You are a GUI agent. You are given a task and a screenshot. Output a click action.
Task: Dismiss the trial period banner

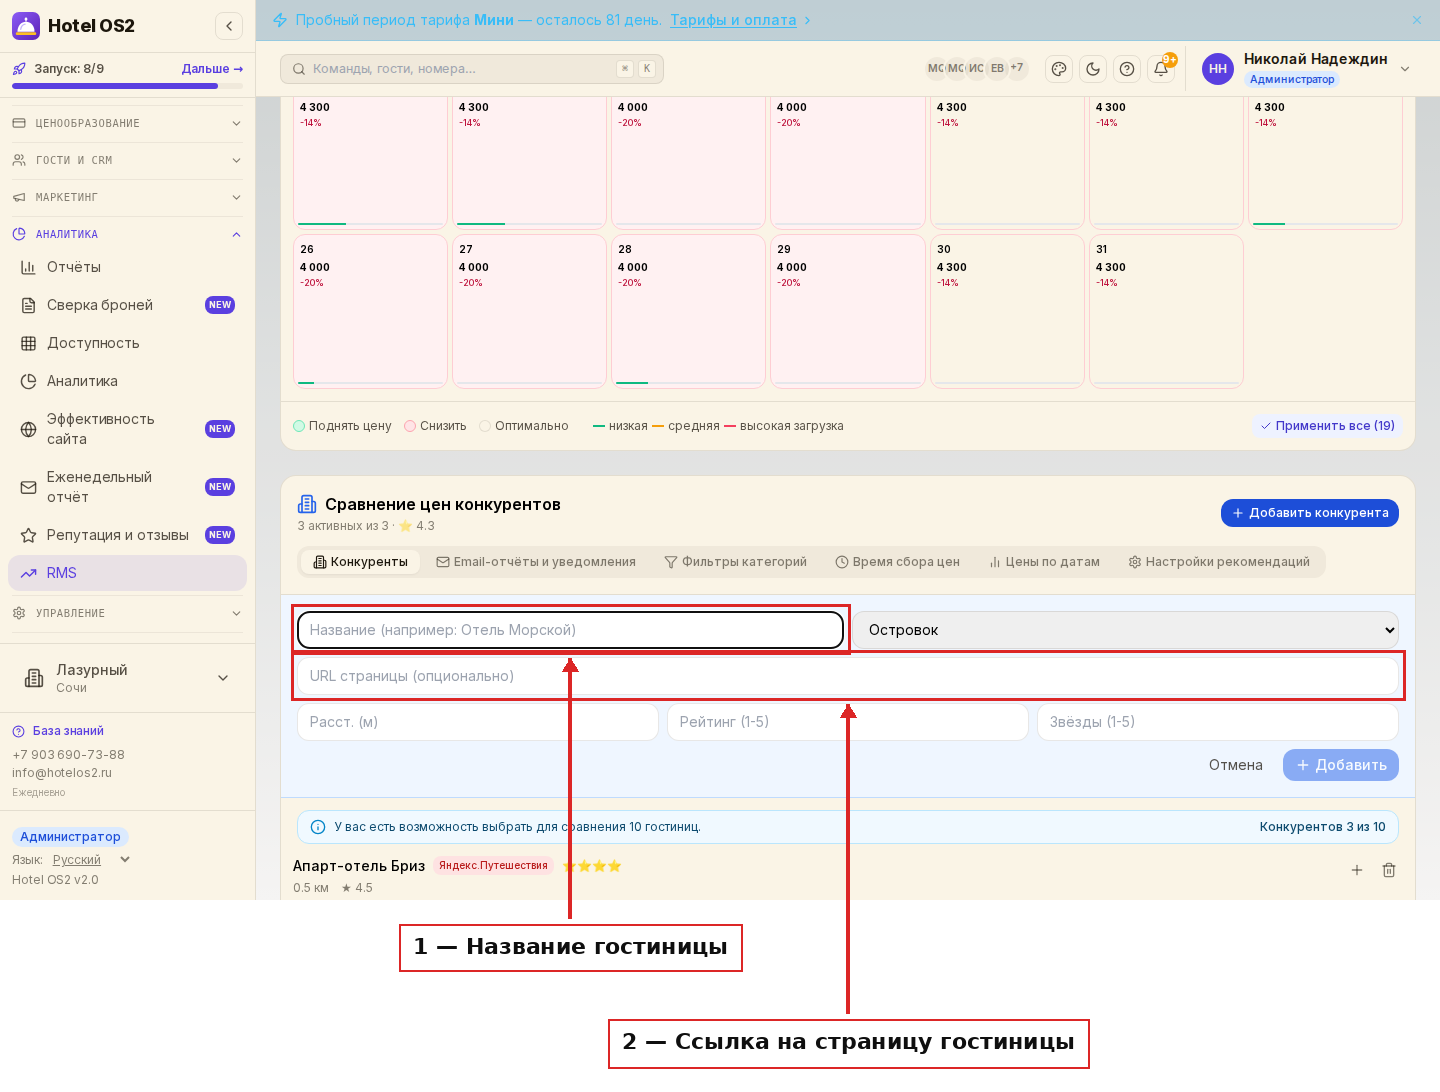pyautogui.click(x=1417, y=20)
